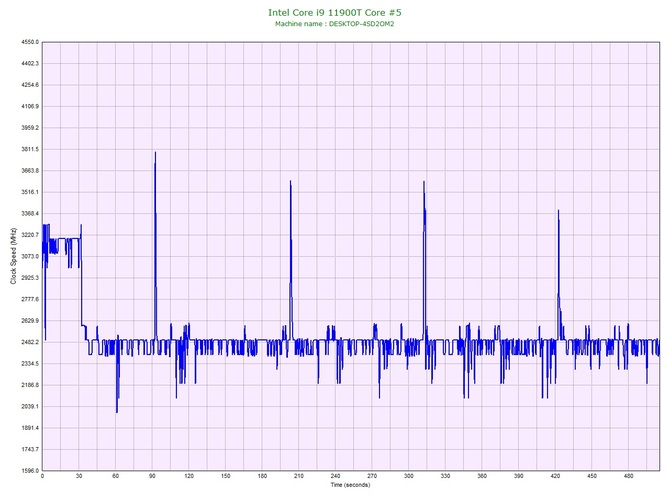Screen dimensions: 670x502
Task: Click the "Time (seconds)" axis label
Action: pyautogui.click(x=350, y=484)
